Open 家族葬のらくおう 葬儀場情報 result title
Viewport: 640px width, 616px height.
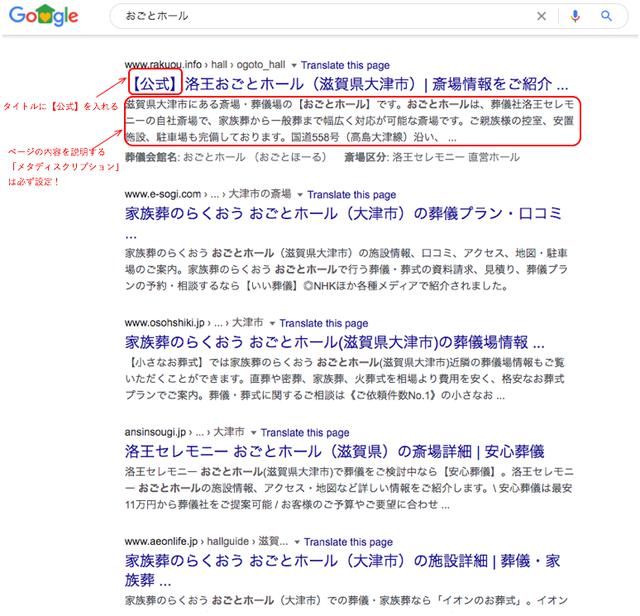[335, 342]
